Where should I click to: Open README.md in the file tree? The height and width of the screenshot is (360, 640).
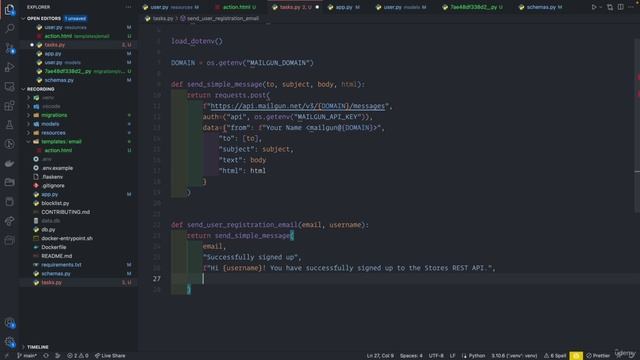pyautogui.click(x=56, y=256)
